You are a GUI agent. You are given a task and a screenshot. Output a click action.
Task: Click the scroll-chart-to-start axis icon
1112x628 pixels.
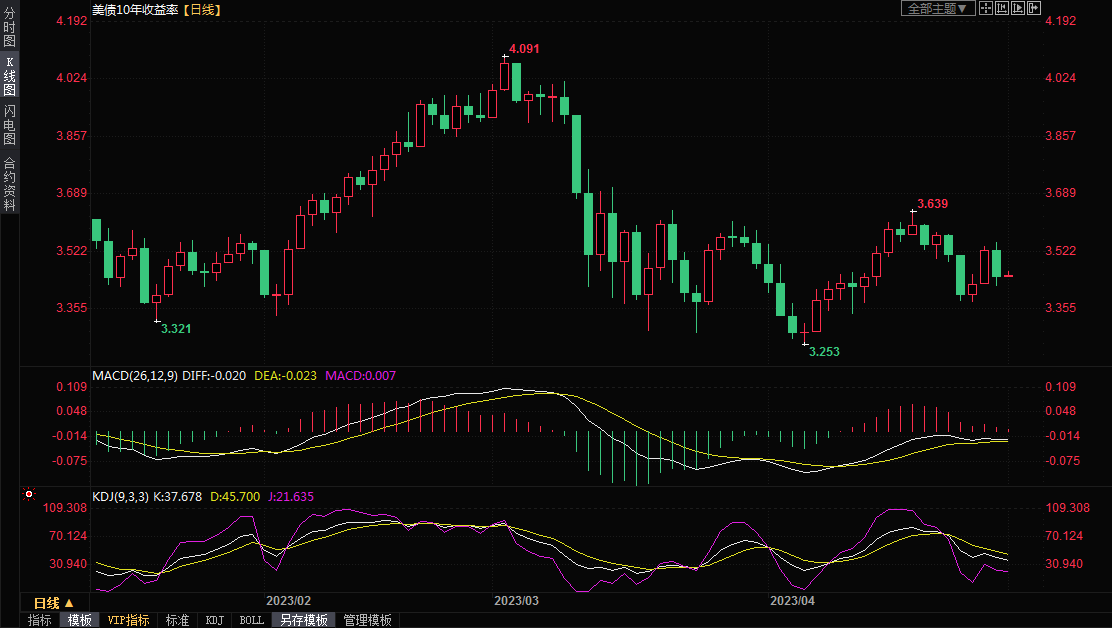1002,8
